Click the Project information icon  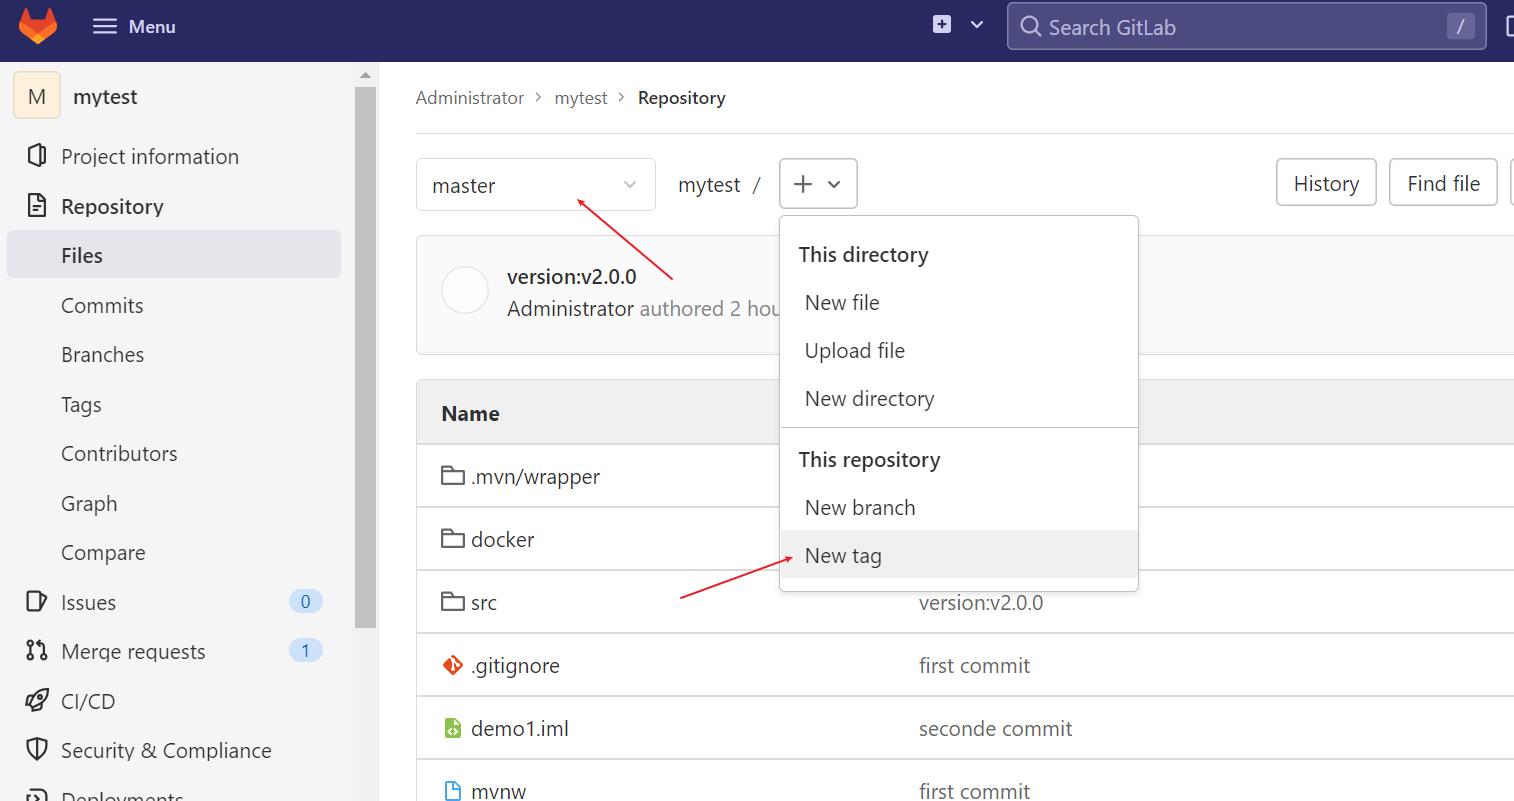37,156
